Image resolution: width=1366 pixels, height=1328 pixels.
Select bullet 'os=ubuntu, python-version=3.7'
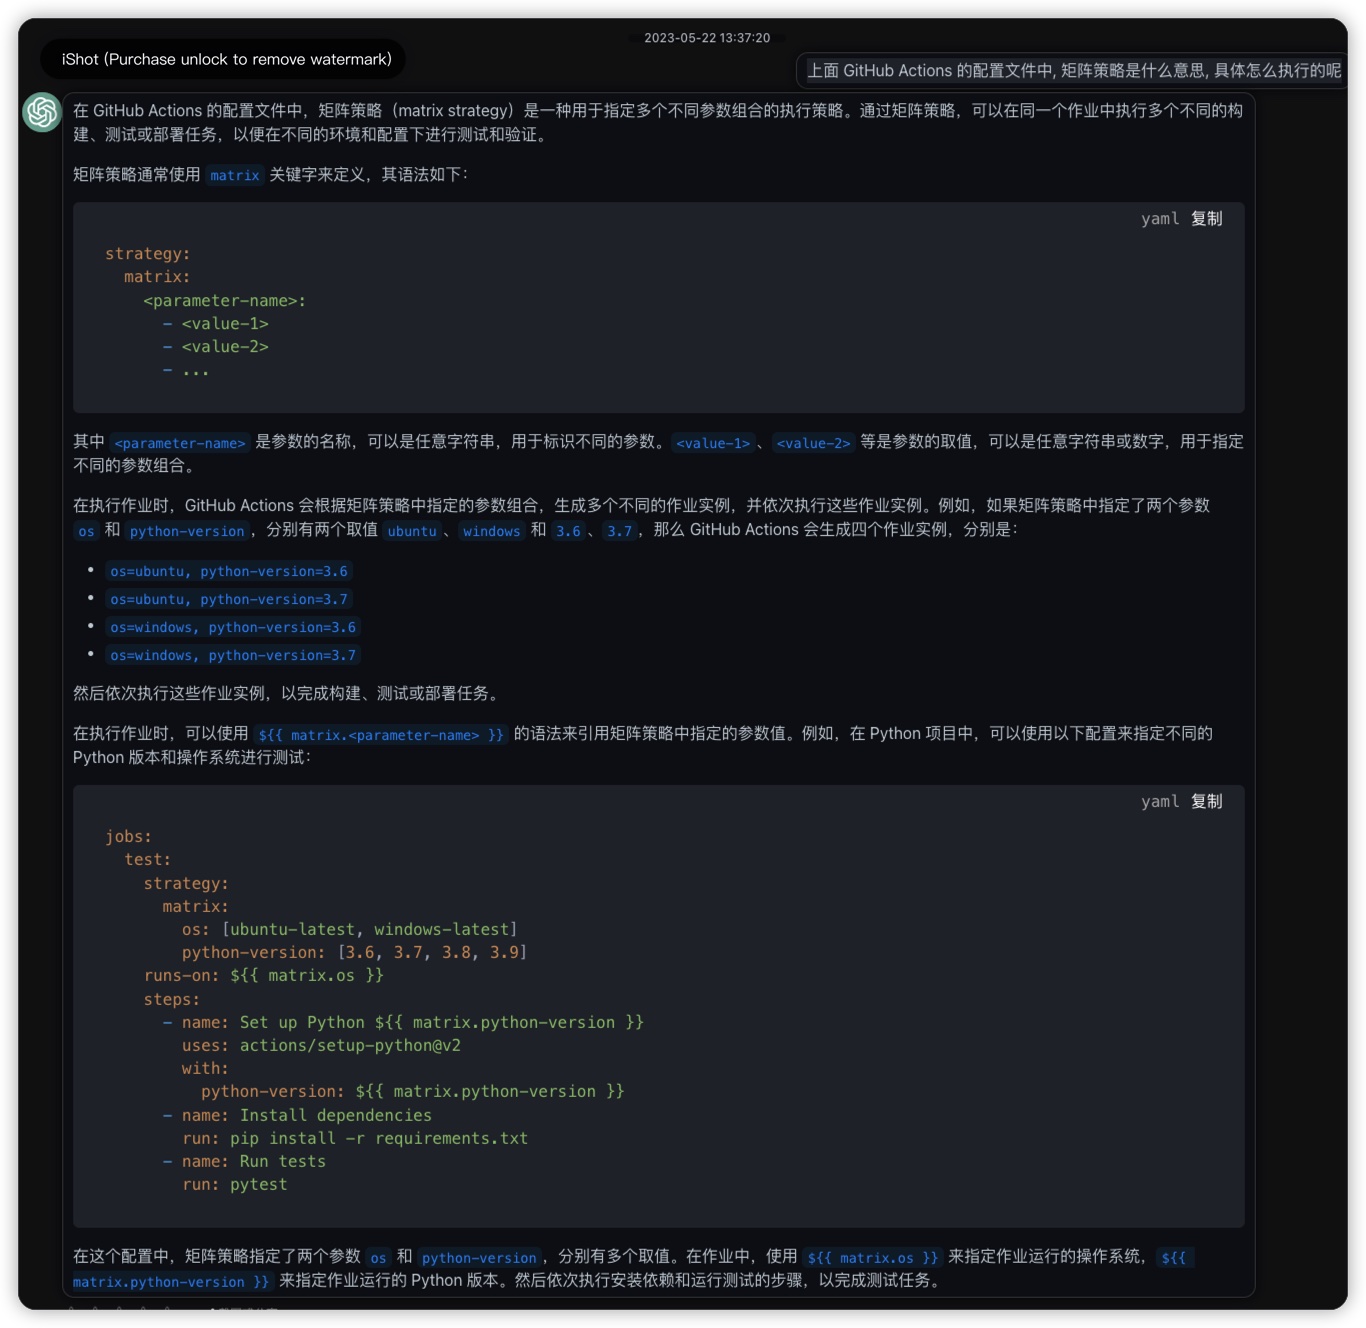point(229,600)
